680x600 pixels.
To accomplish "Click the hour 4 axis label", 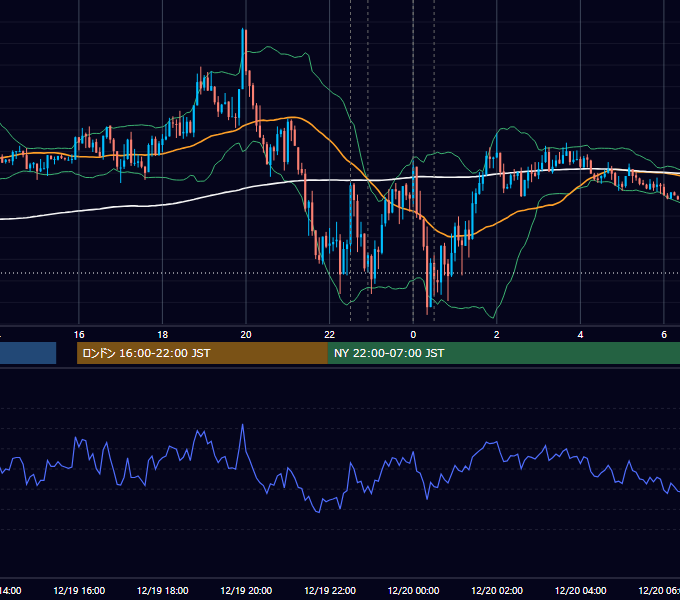I will coord(580,335).
